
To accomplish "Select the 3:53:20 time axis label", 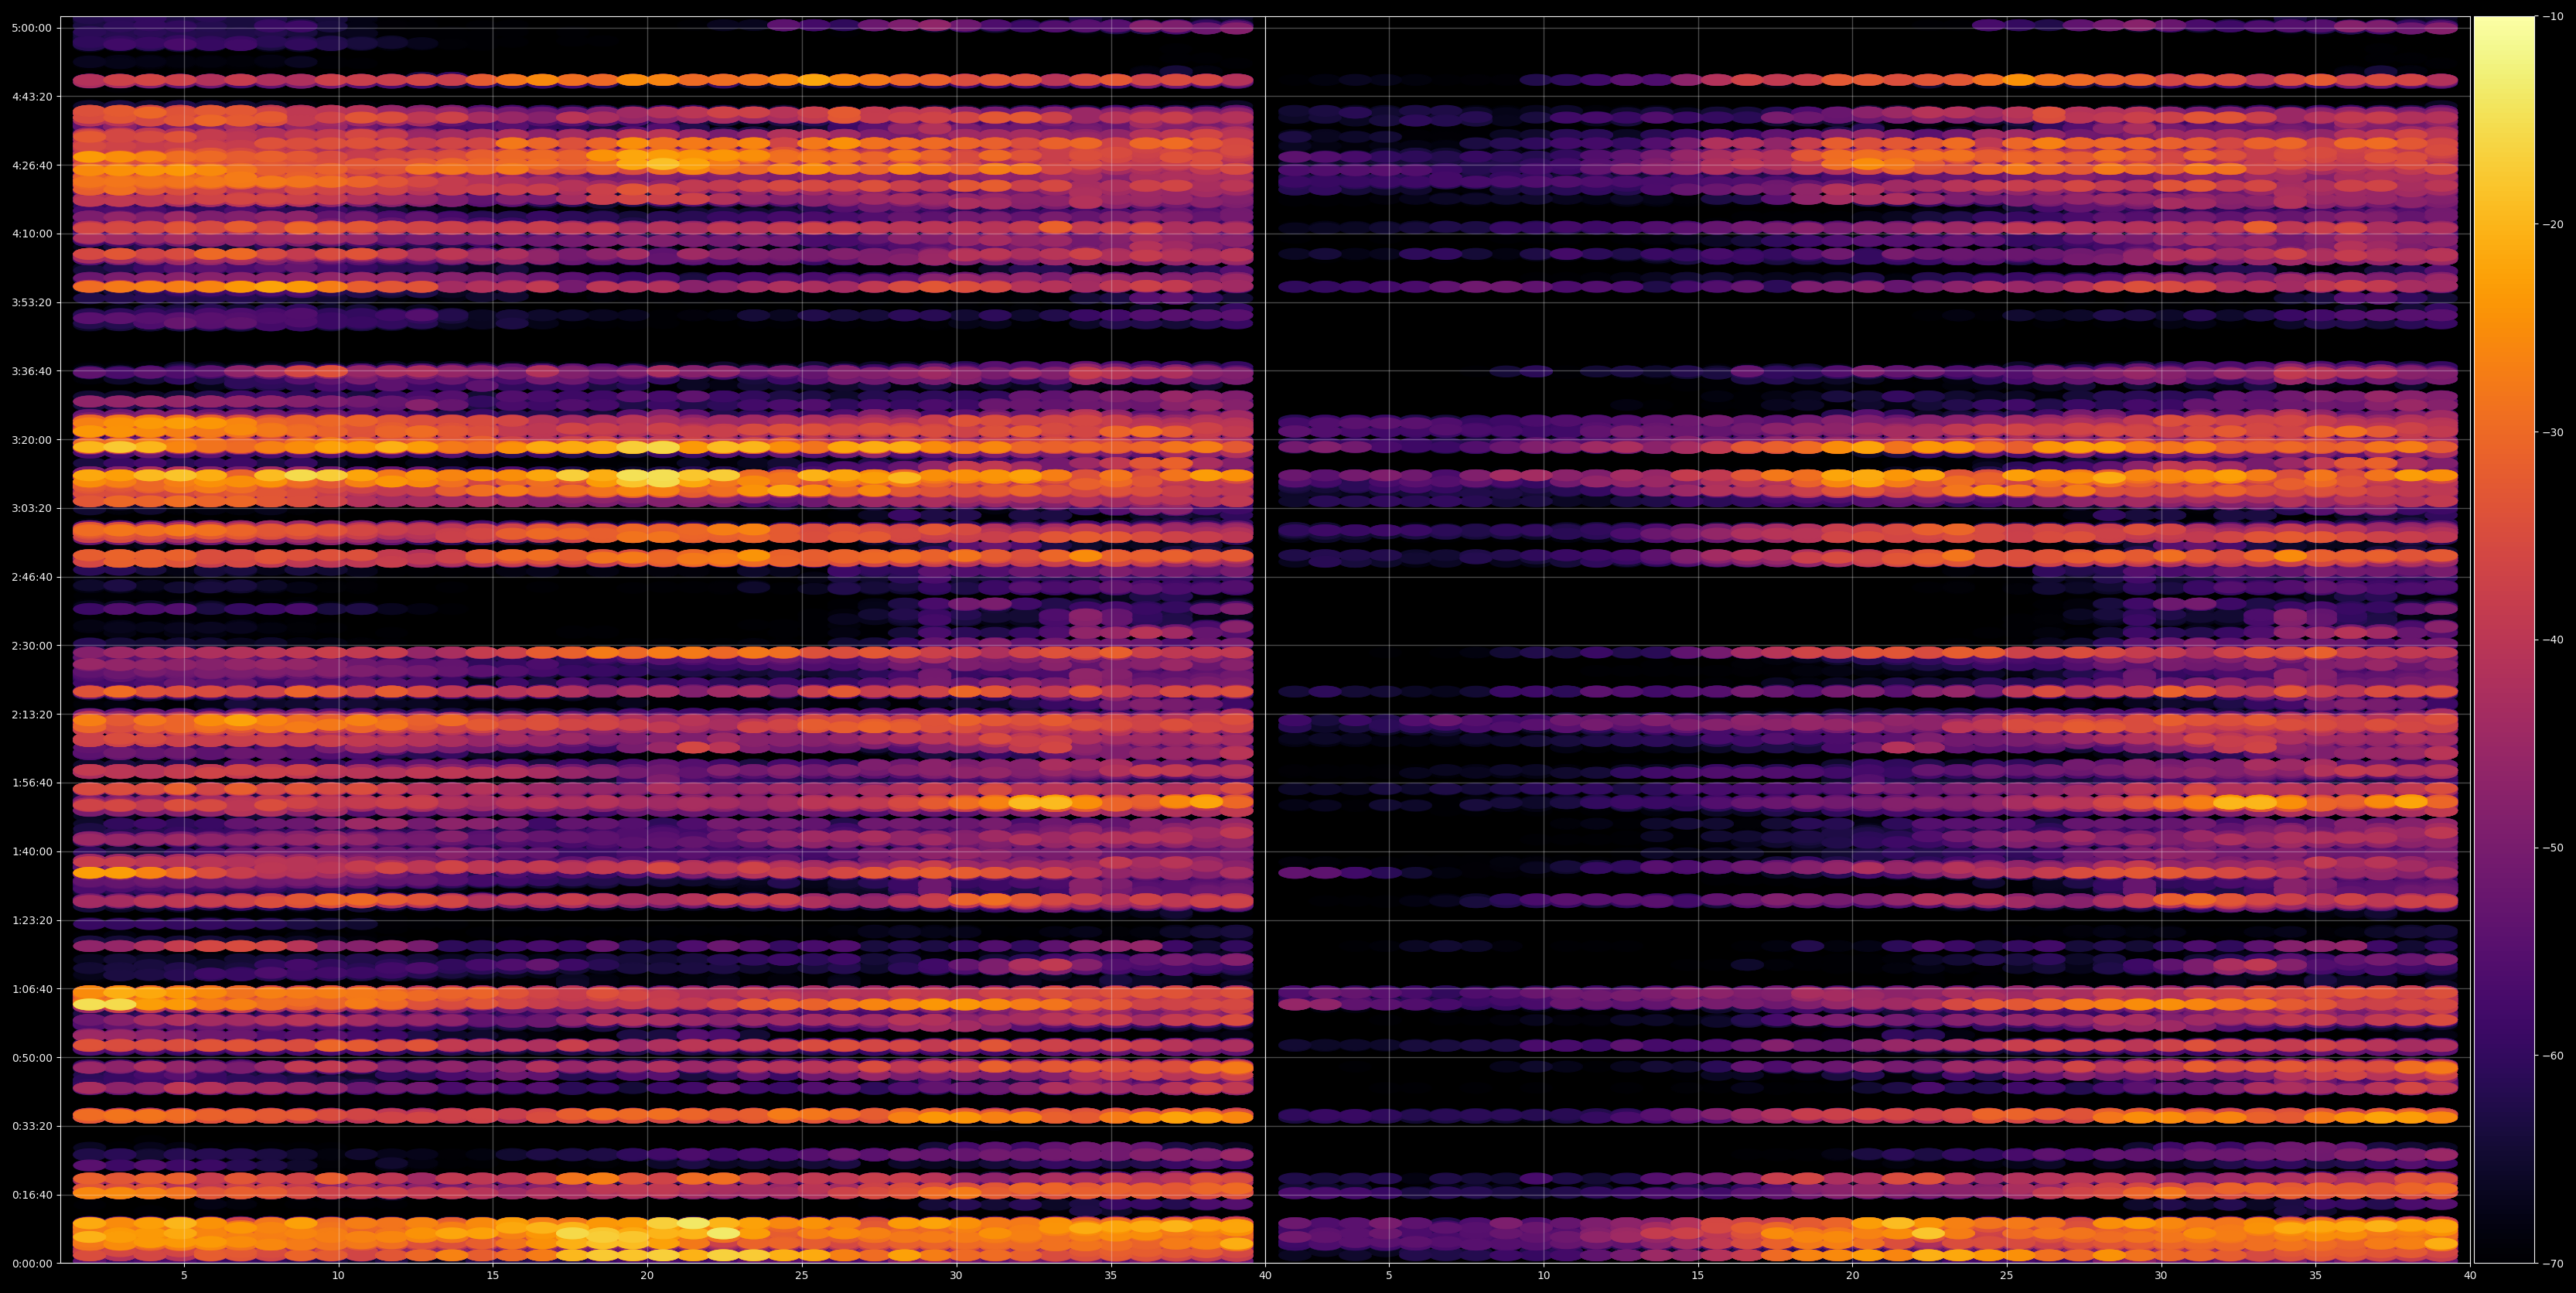I will [x=31, y=303].
